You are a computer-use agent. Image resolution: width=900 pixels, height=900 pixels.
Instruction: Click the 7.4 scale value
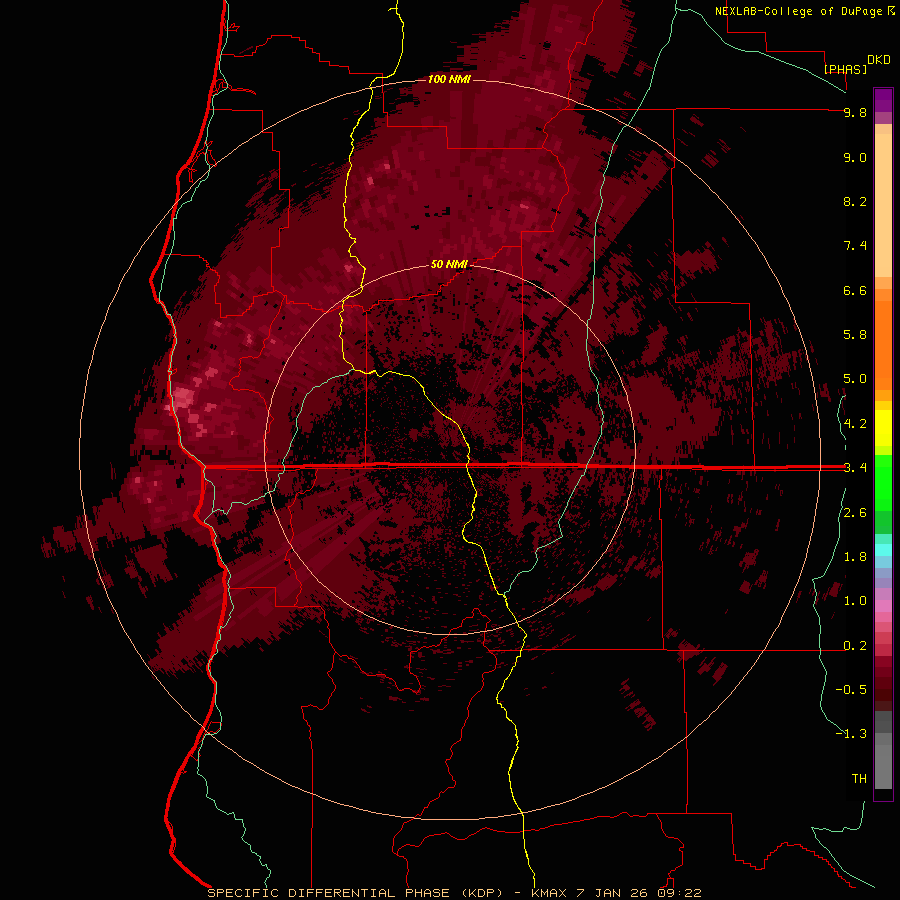855,246
